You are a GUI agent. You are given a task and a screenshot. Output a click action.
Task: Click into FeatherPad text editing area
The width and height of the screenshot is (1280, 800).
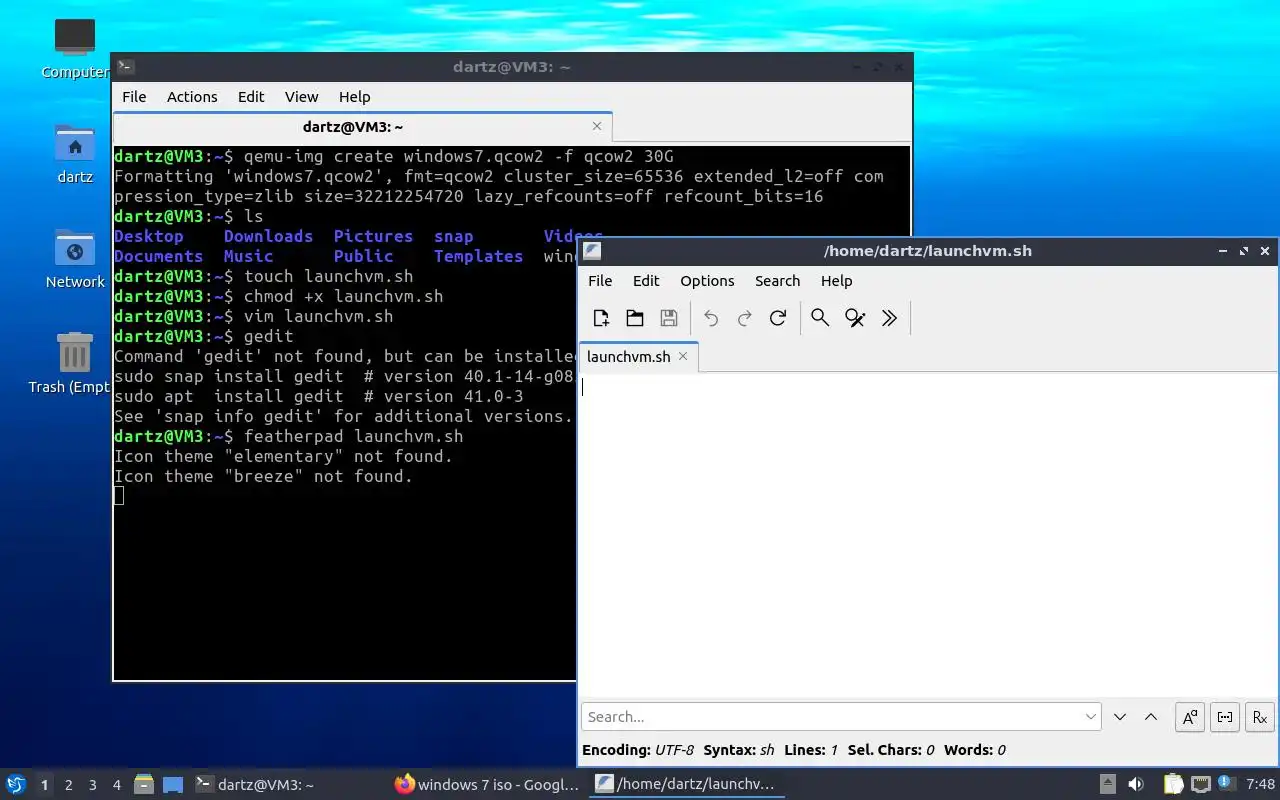[928, 535]
